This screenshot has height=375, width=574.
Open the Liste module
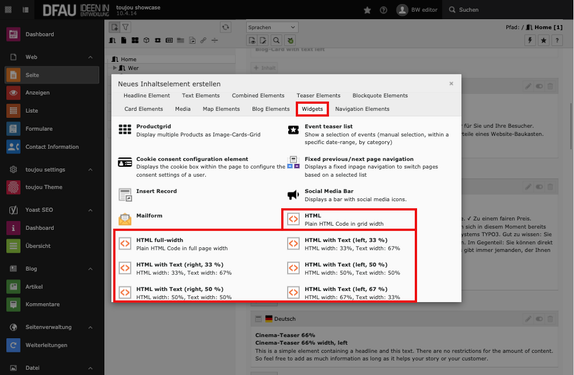(13, 111)
